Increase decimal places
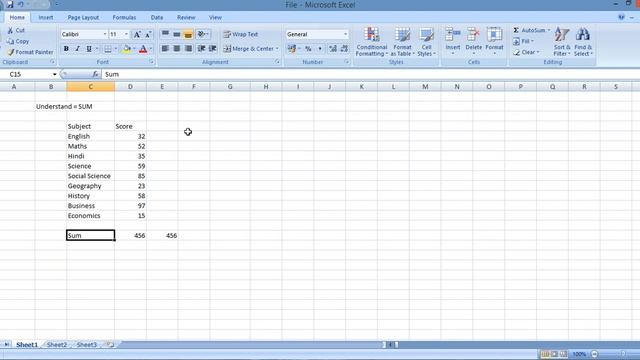The height and width of the screenshot is (360, 640). click(333, 49)
